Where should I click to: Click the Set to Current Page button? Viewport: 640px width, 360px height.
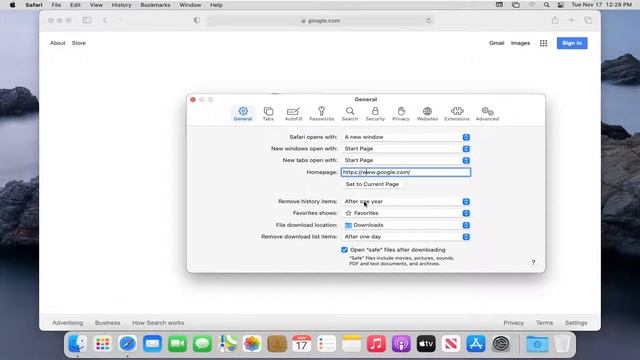(x=372, y=184)
